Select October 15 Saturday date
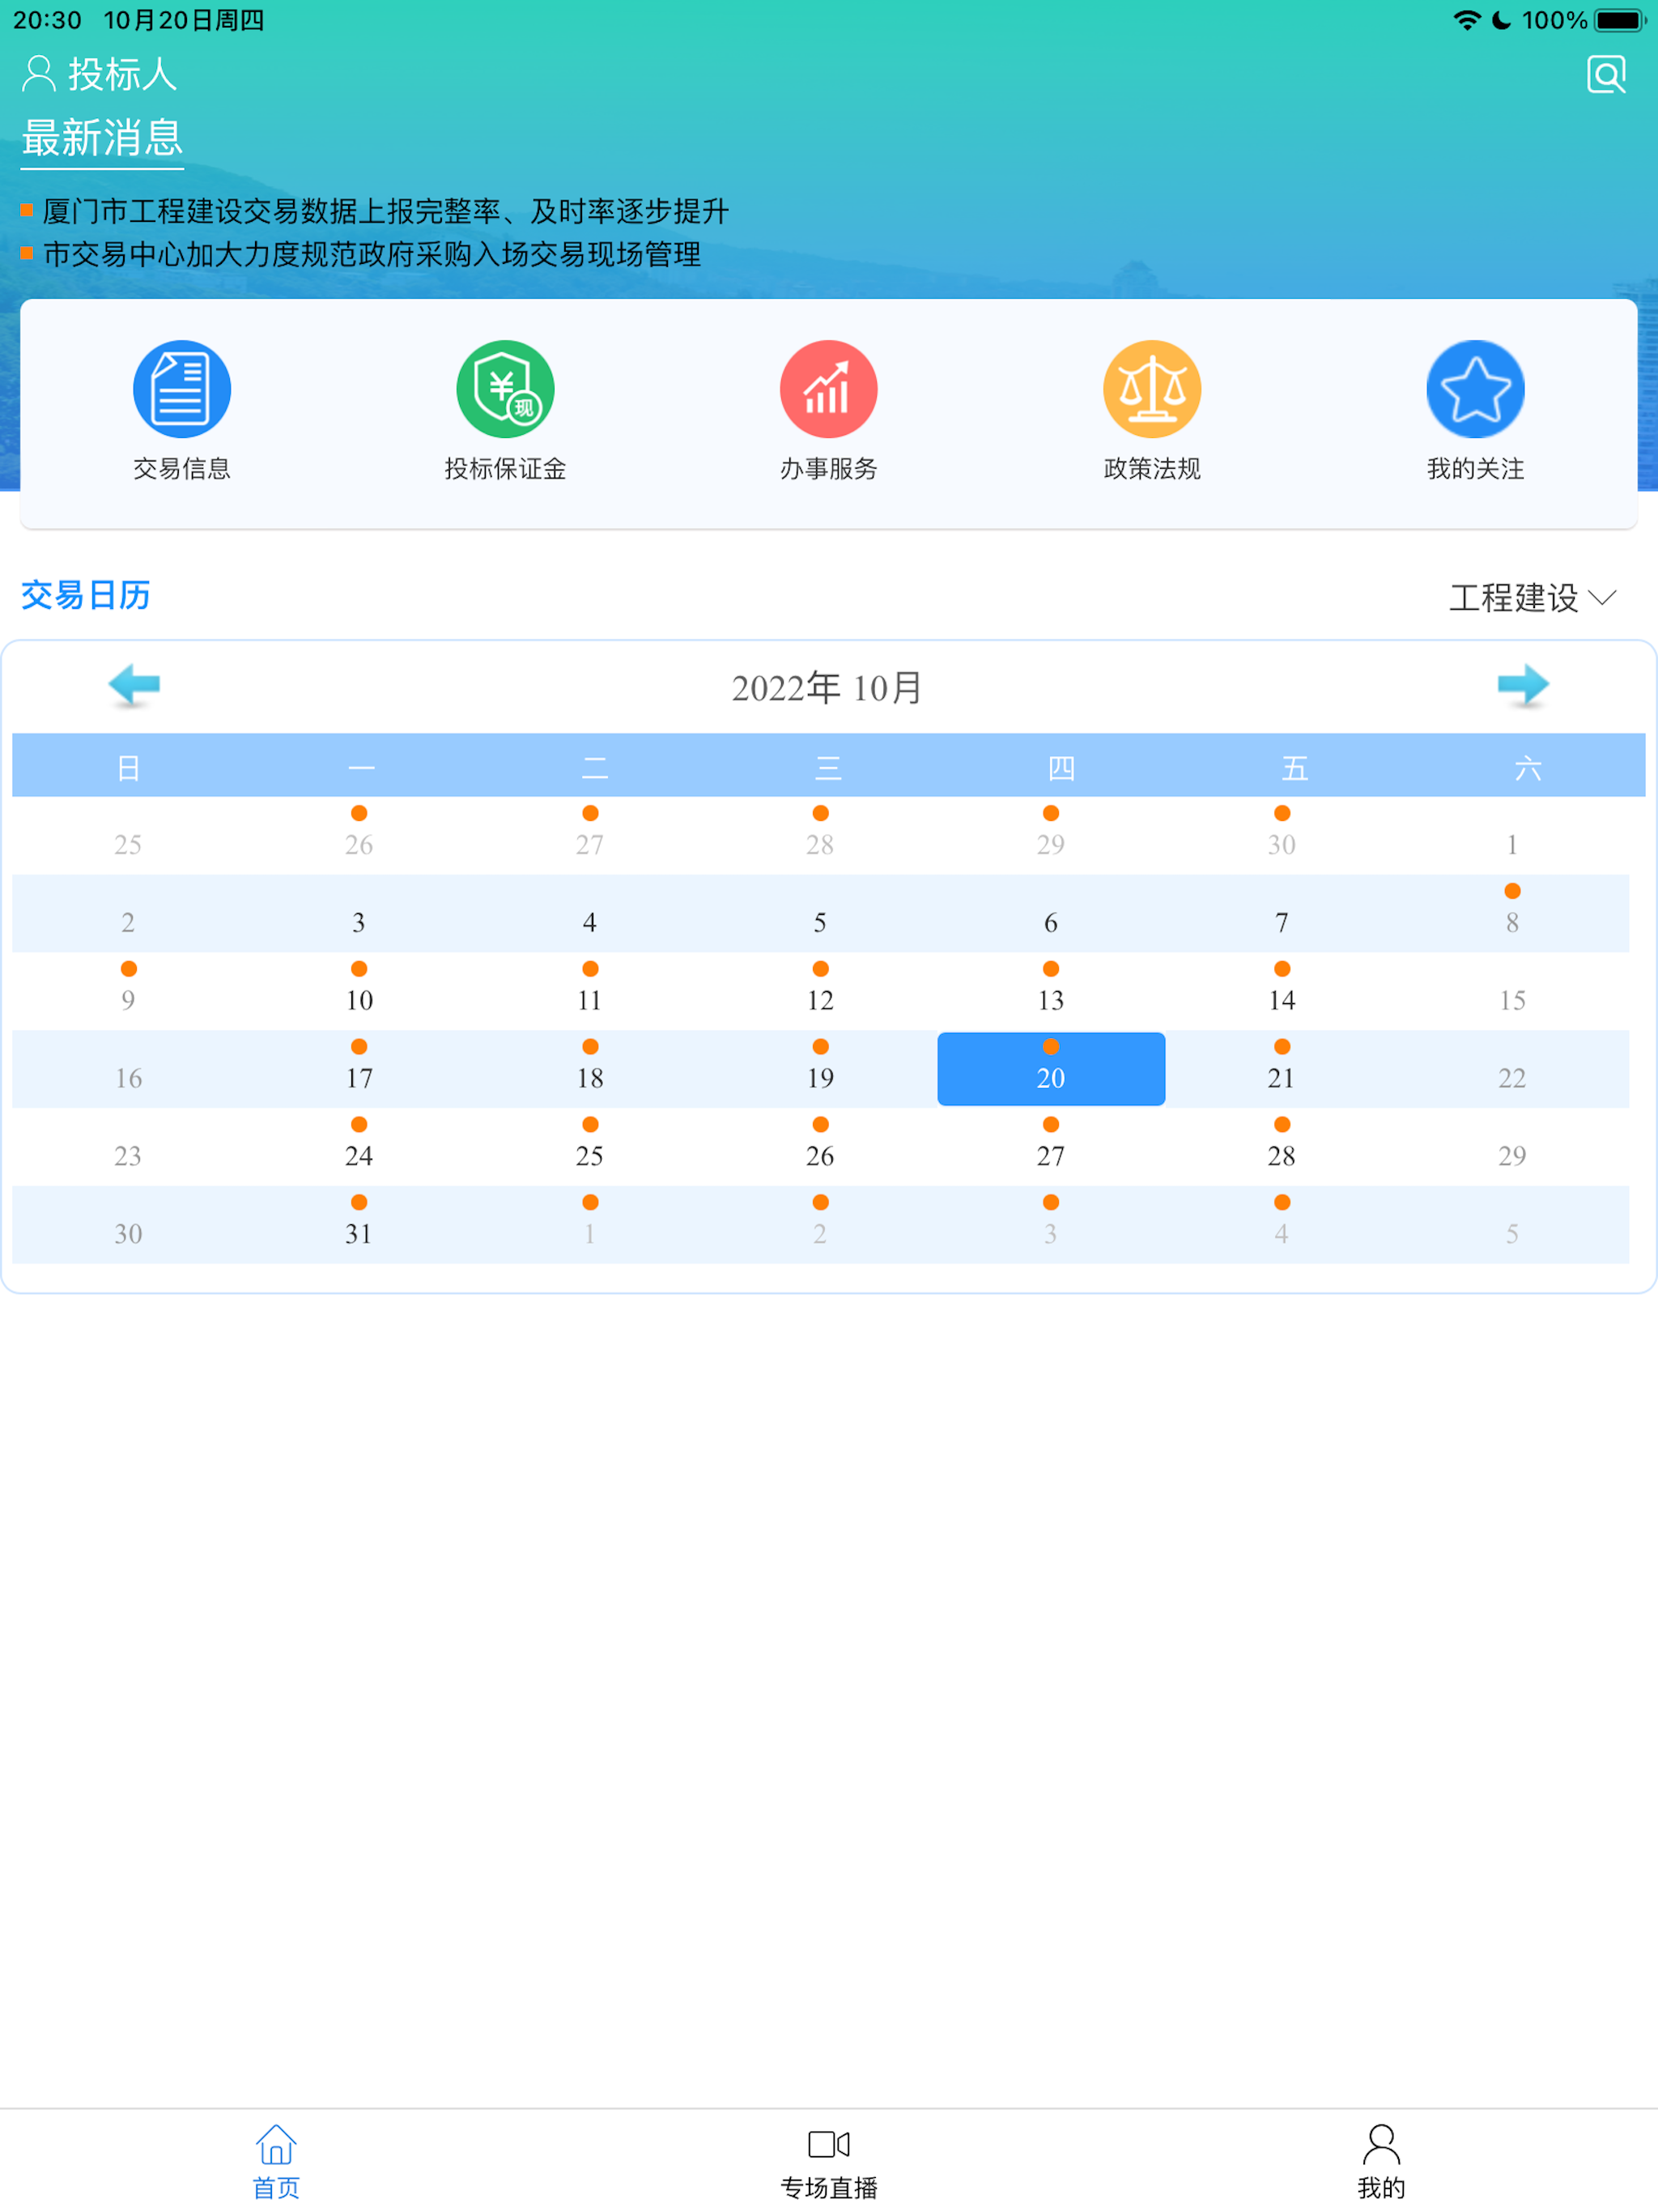Viewport: 1658px width, 2212px height. coord(1512,990)
